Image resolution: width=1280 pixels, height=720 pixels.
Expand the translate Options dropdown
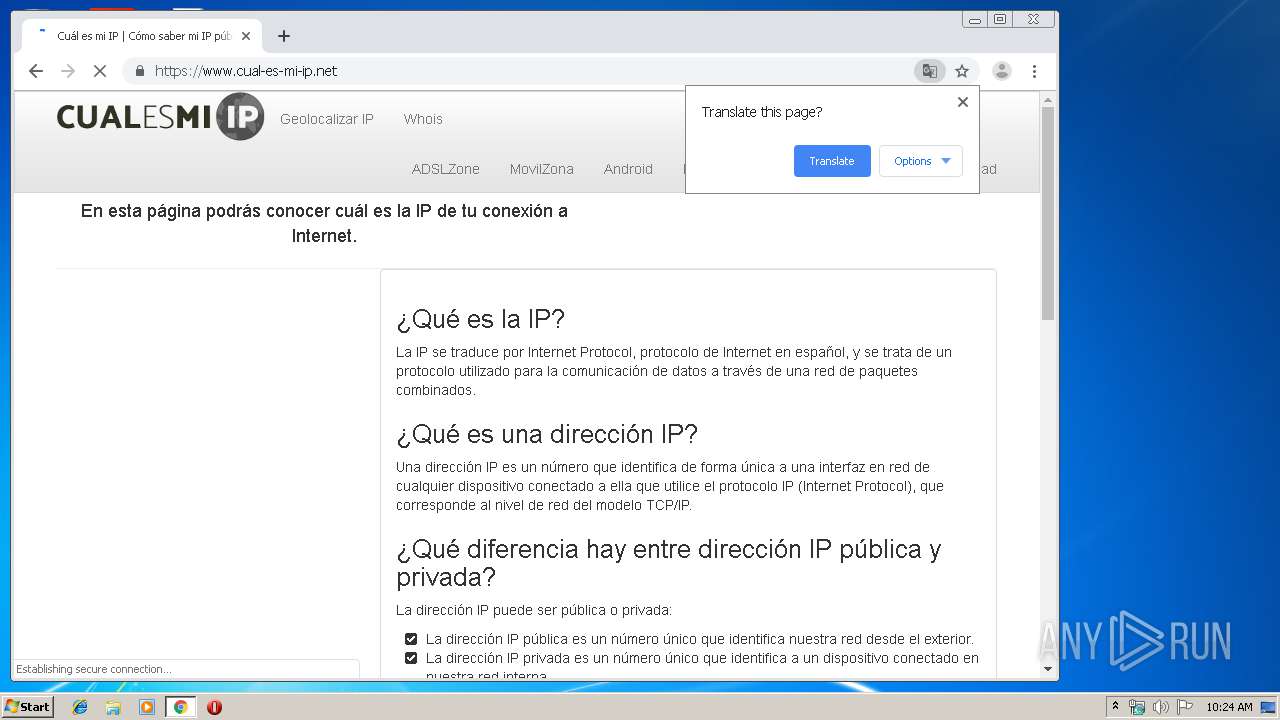tap(921, 161)
